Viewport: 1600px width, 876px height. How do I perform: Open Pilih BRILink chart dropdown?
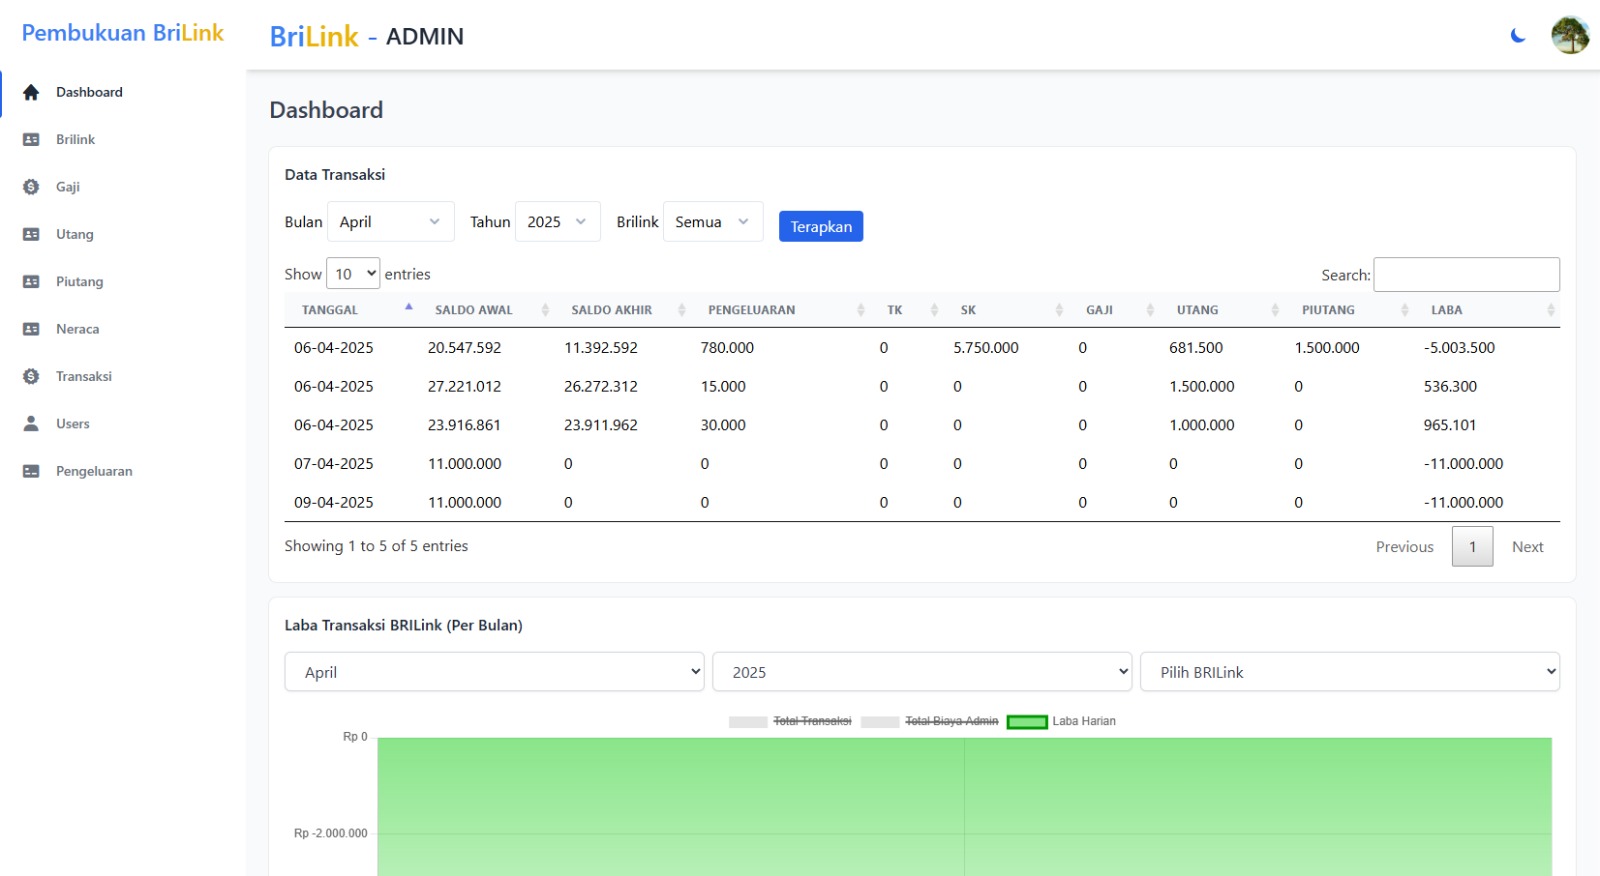tap(1350, 672)
